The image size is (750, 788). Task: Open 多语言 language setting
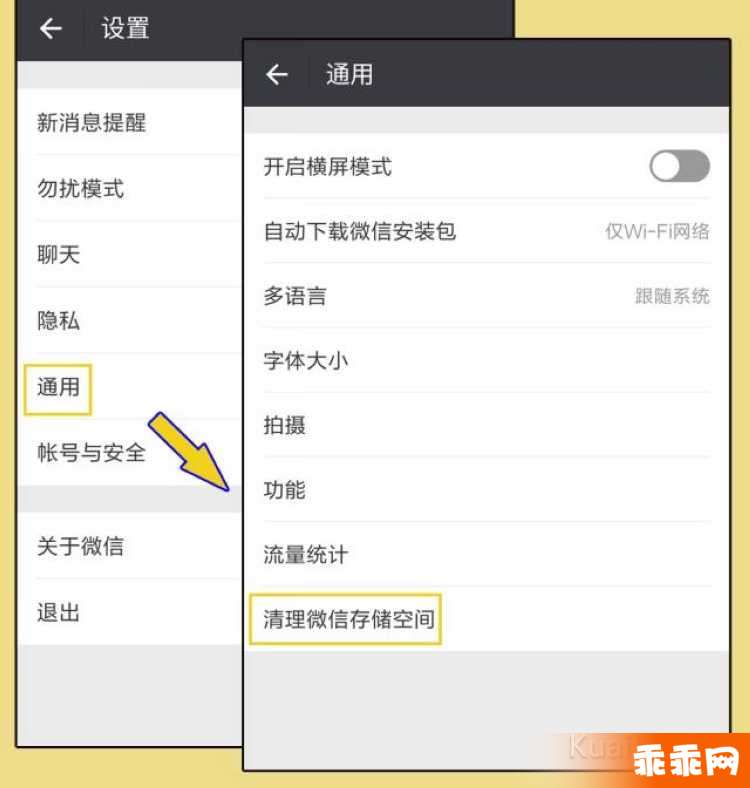487,296
